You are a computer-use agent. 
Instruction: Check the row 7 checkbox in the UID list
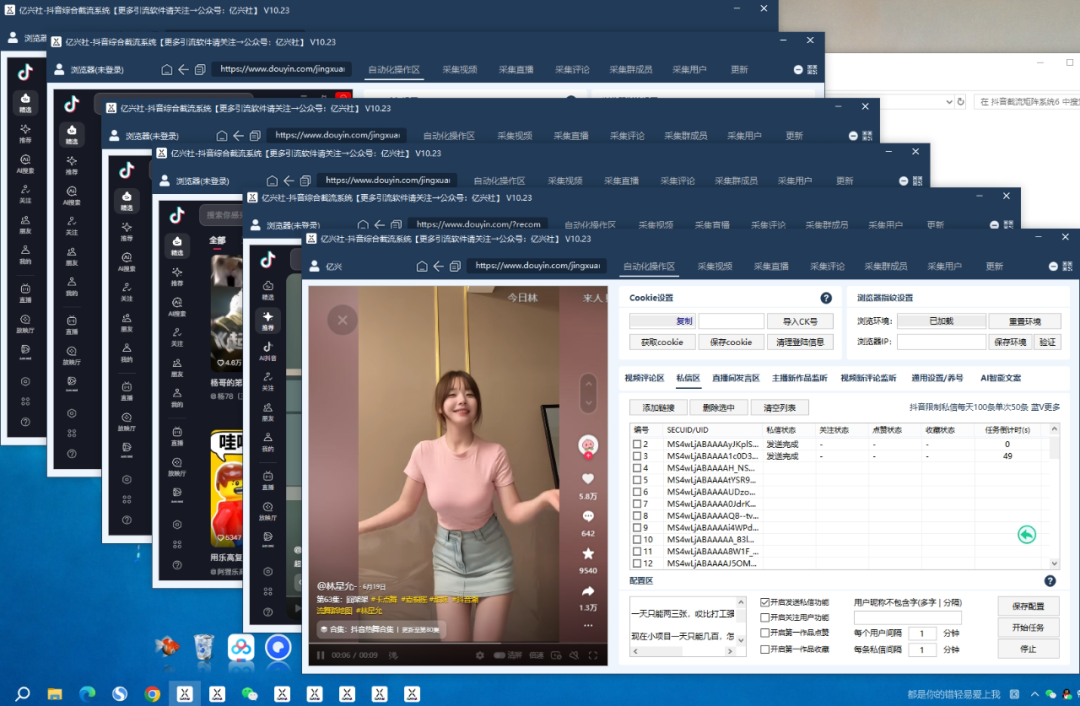pyautogui.click(x=637, y=503)
